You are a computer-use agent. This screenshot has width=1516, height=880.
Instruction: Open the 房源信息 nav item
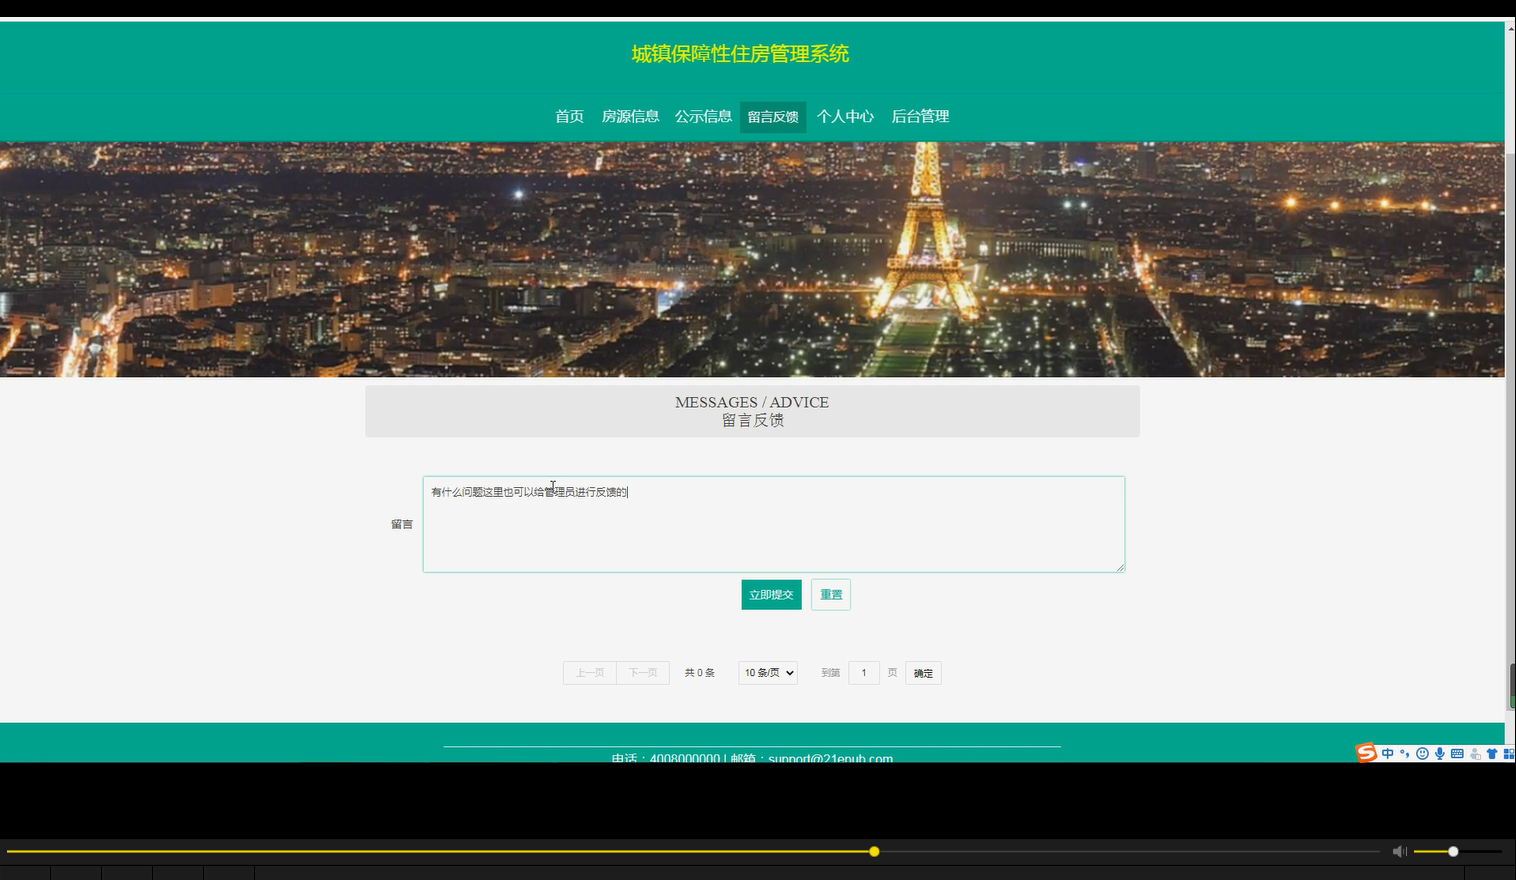[630, 116]
